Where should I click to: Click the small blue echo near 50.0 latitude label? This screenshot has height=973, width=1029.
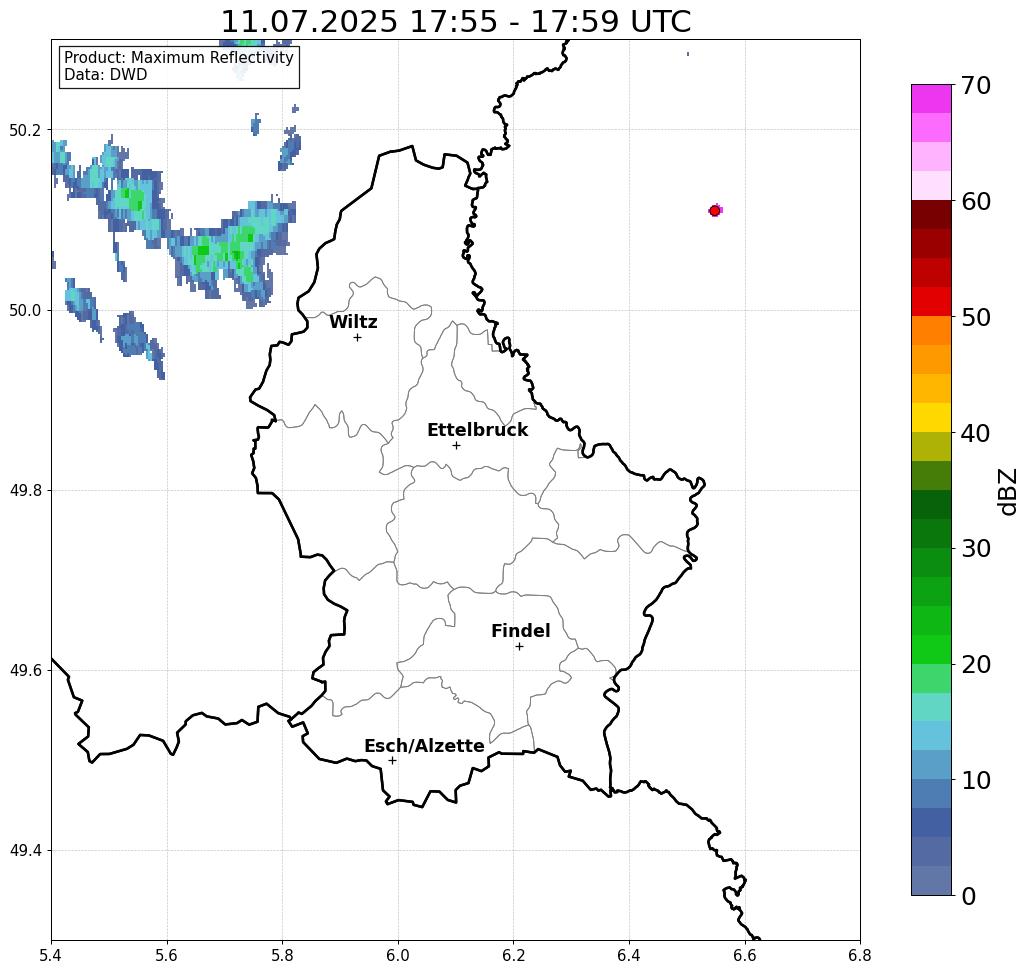click(82, 307)
